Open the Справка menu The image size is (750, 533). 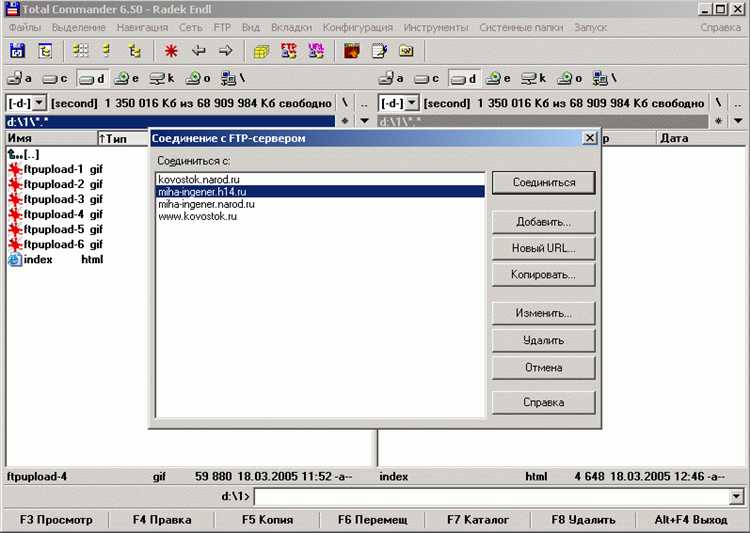point(720,27)
